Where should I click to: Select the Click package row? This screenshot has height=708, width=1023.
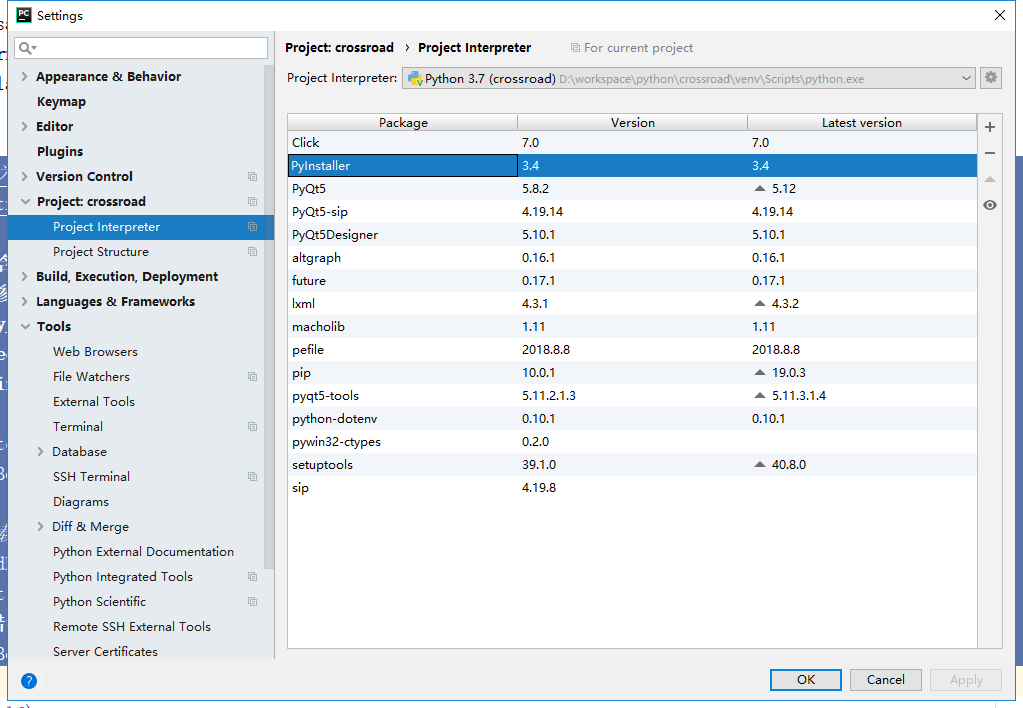tap(632, 142)
